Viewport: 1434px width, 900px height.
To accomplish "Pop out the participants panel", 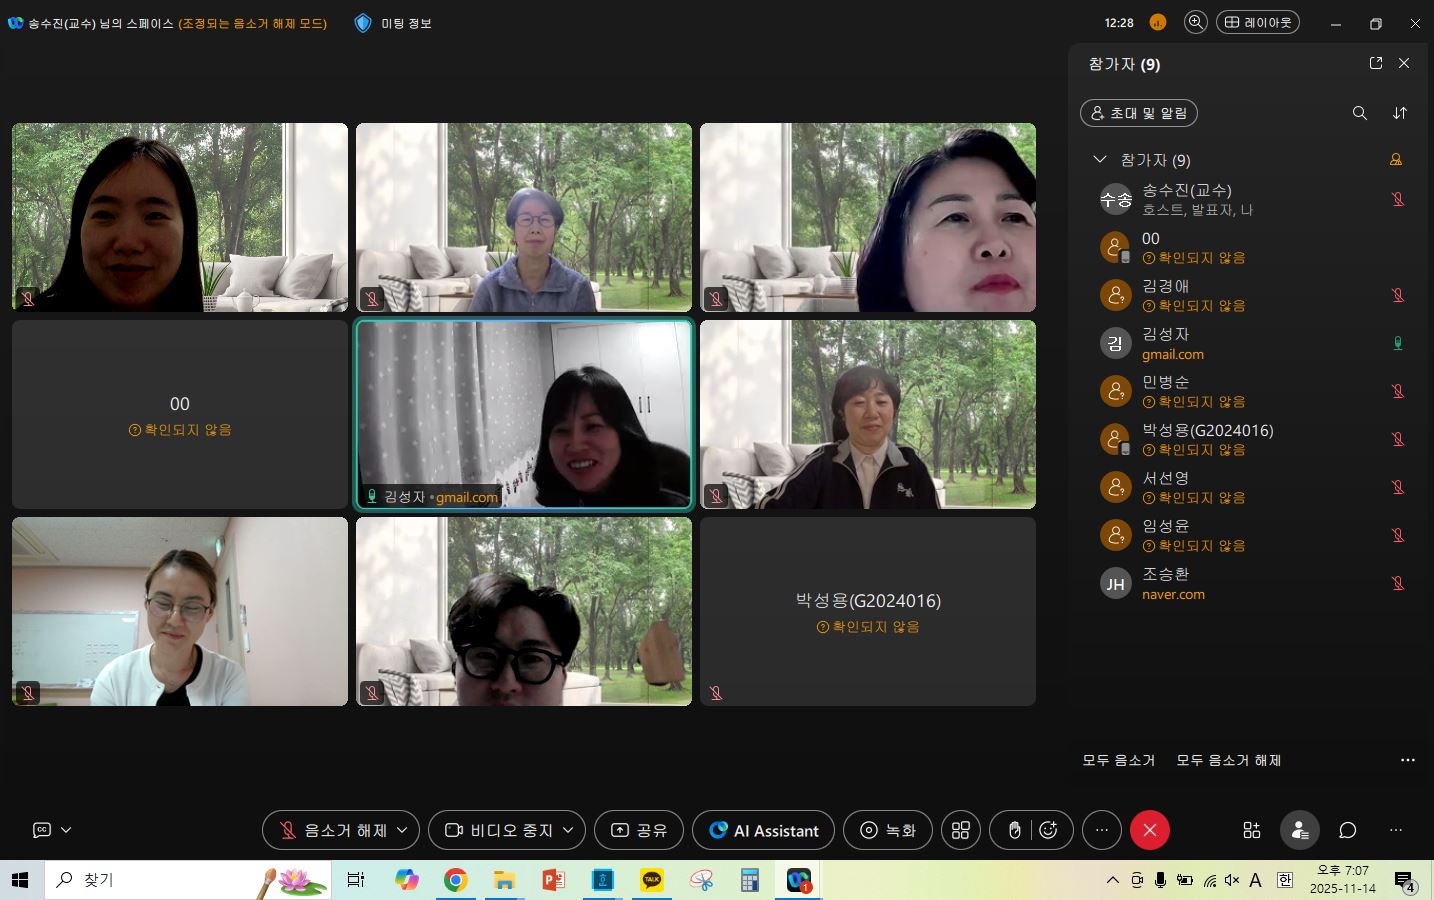I will point(1375,63).
